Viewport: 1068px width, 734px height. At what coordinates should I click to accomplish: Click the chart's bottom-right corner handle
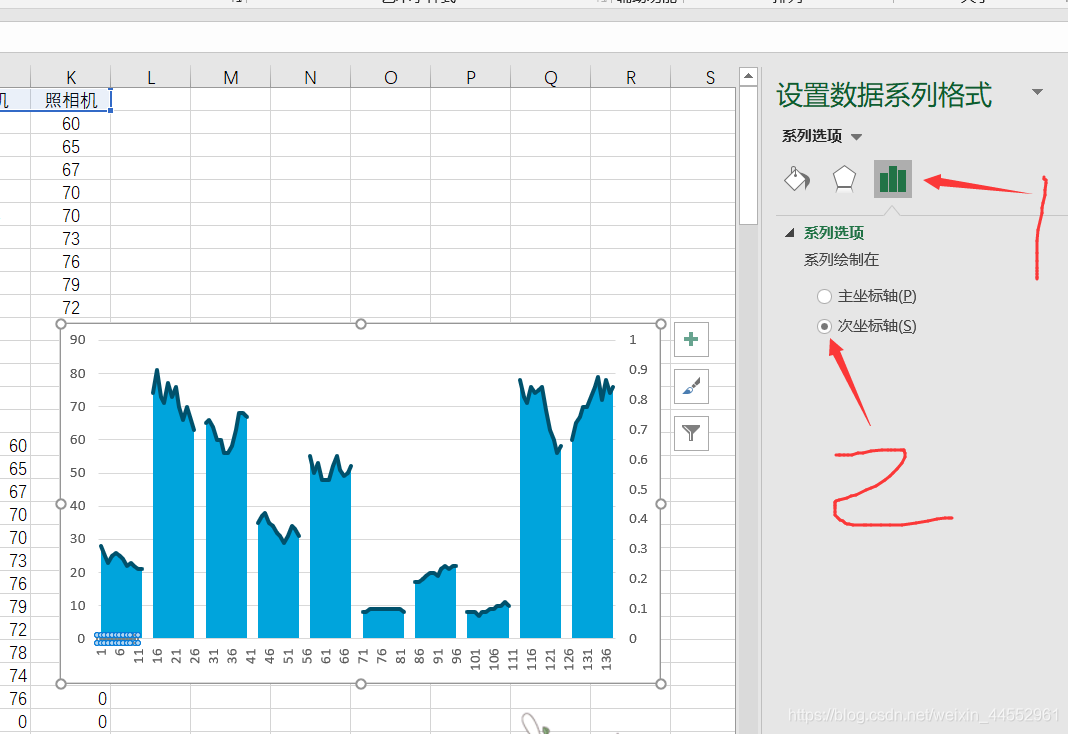[x=661, y=684]
